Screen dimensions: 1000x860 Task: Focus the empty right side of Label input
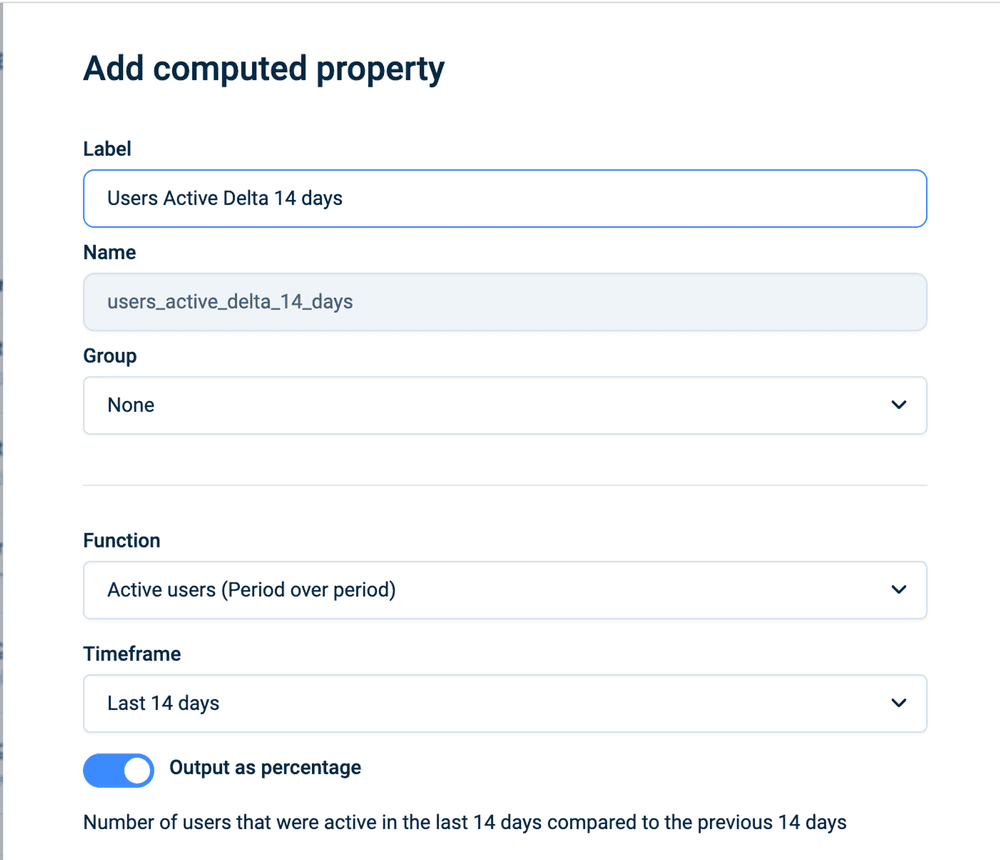(x=700, y=198)
